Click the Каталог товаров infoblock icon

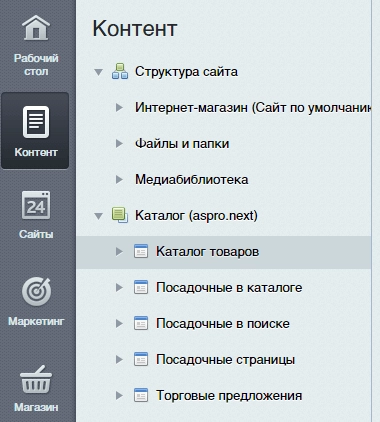[141, 251]
